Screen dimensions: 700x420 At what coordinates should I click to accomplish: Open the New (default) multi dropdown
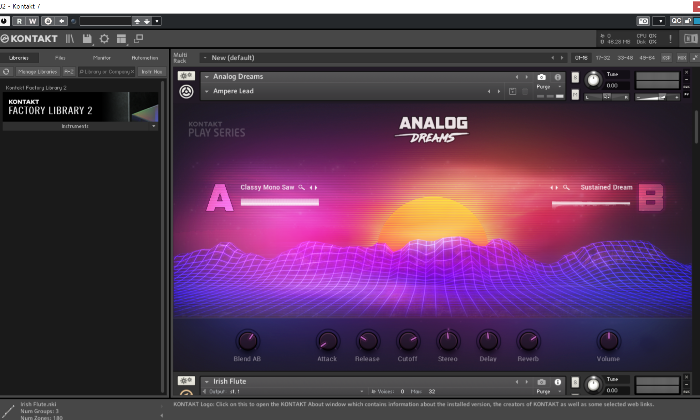coord(205,58)
